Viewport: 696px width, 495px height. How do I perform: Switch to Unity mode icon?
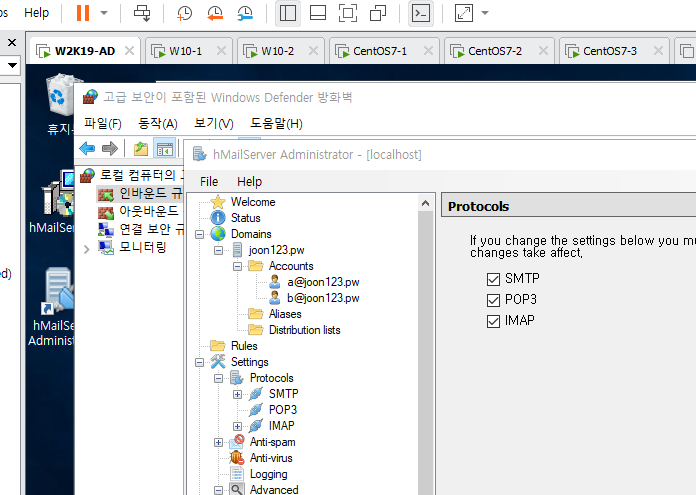(378, 13)
